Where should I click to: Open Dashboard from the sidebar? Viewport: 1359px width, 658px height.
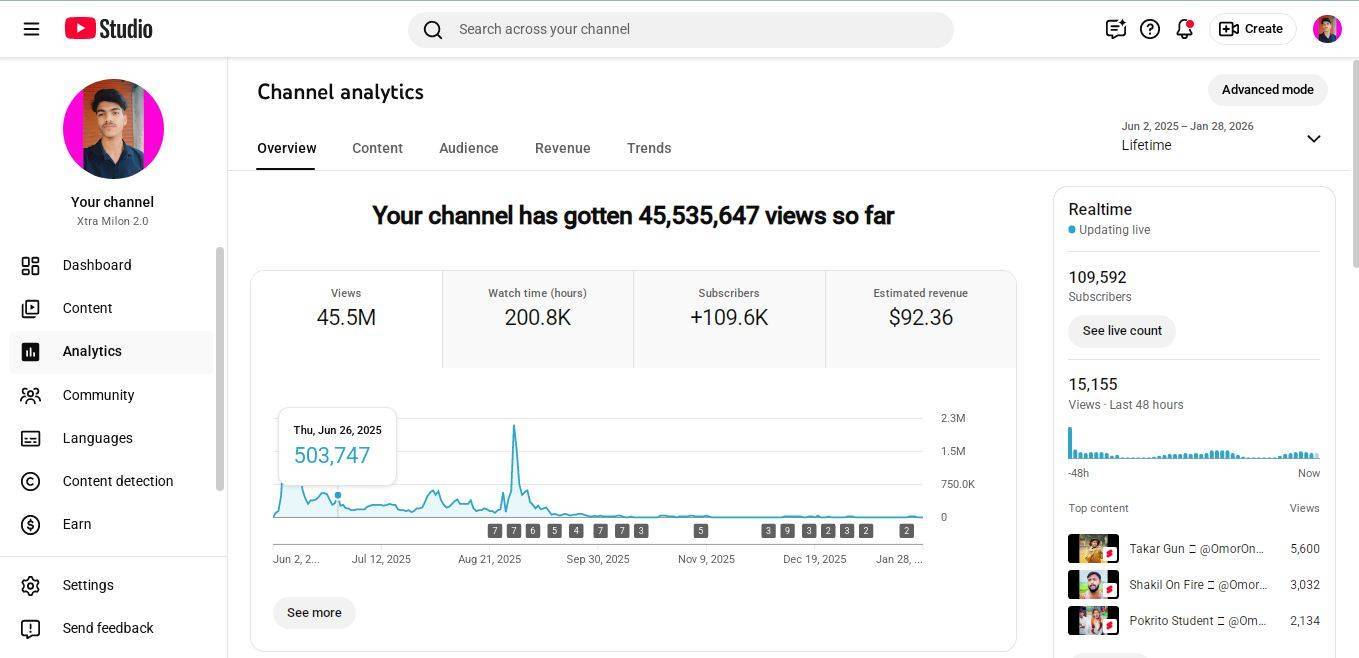[x=96, y=265]
